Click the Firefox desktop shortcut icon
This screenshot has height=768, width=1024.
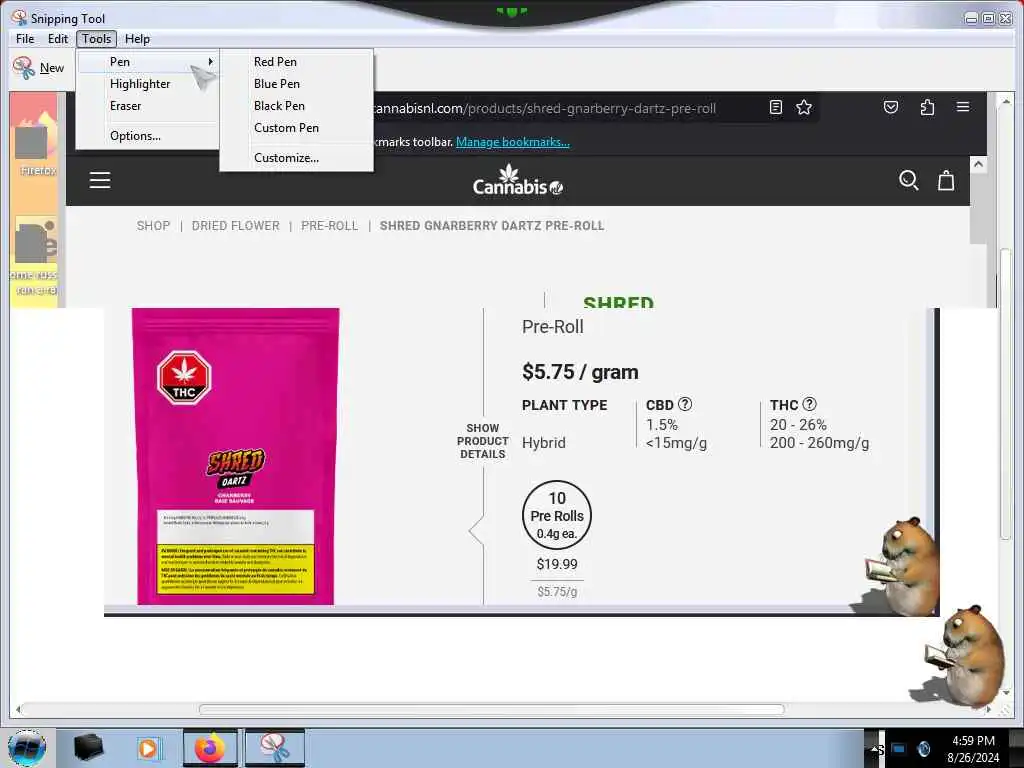pyautogui.click(x=35, y=144)
